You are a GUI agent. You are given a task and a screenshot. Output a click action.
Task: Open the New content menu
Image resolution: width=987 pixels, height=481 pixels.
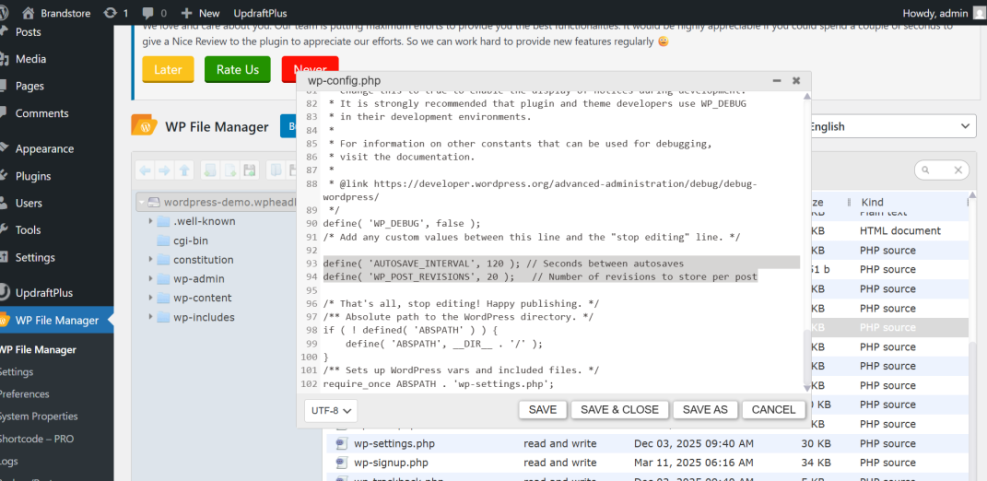(x=200, y=13)
